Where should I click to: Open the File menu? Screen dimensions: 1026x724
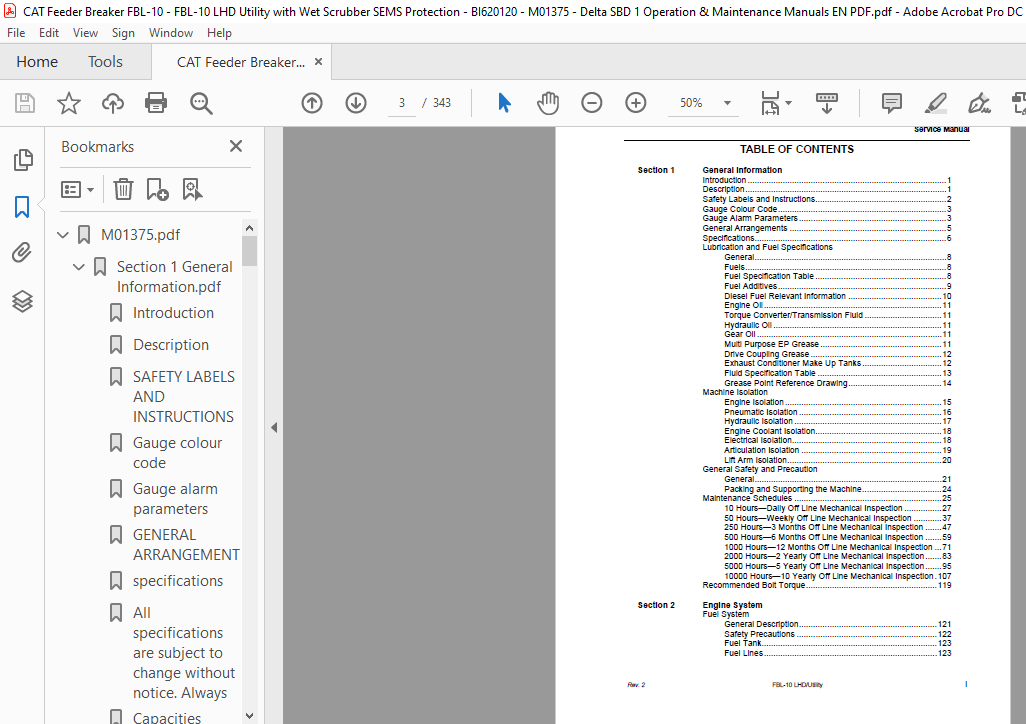16,33
